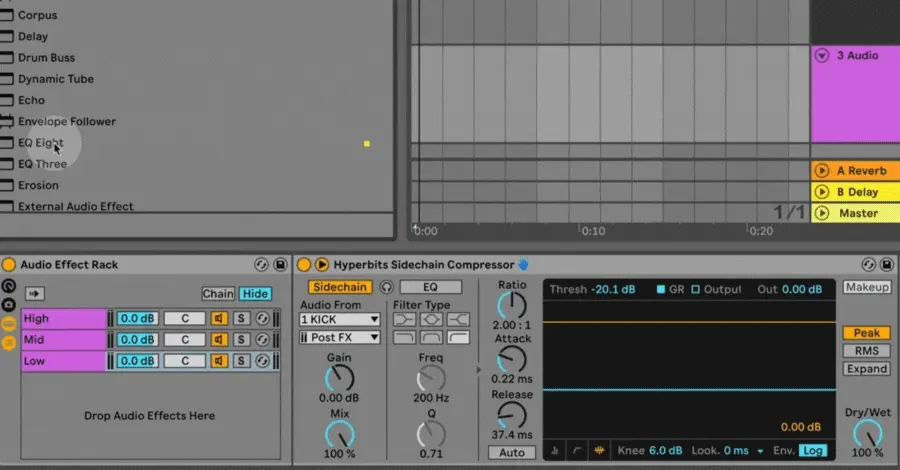
Task: Click the Attack knob
Action: click(511, 360)
